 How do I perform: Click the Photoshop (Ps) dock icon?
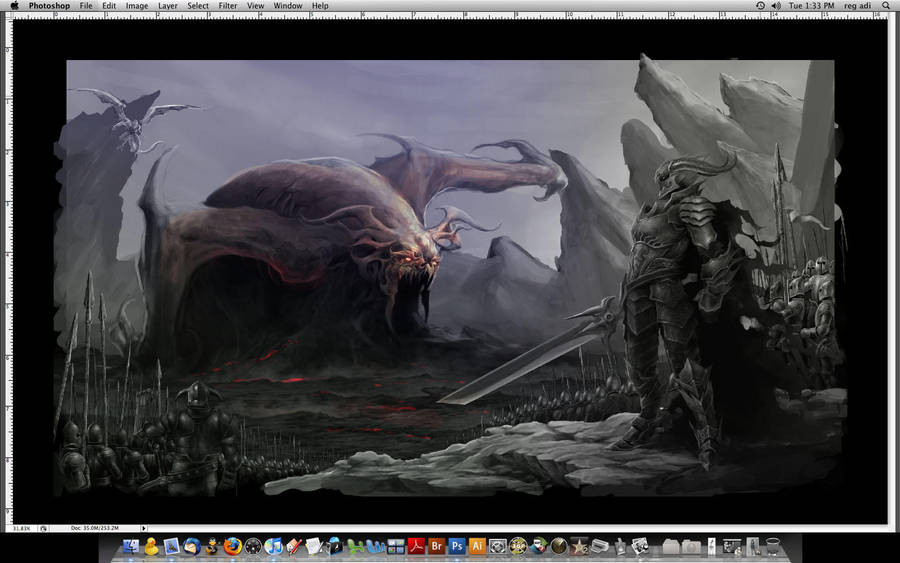[x=457, y=546]
